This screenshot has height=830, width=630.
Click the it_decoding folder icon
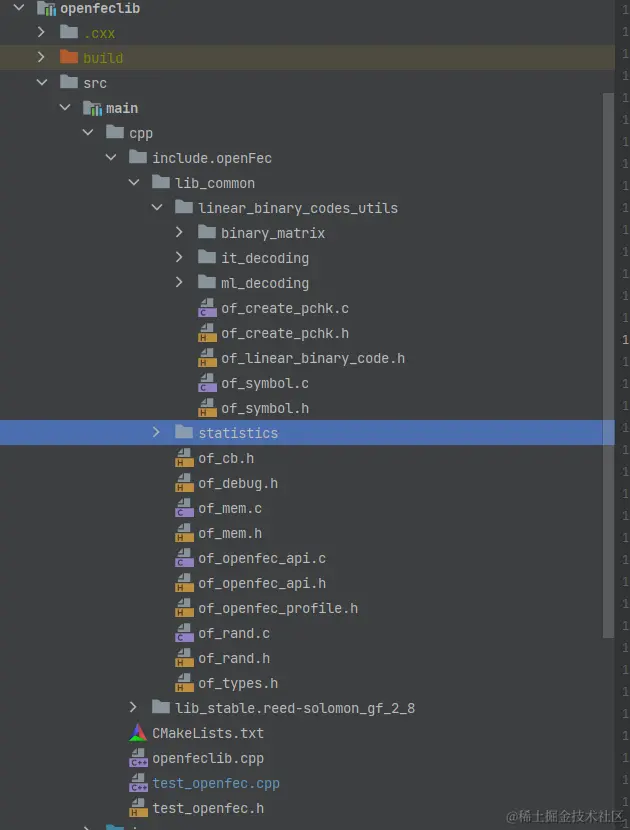coord(207,257)
